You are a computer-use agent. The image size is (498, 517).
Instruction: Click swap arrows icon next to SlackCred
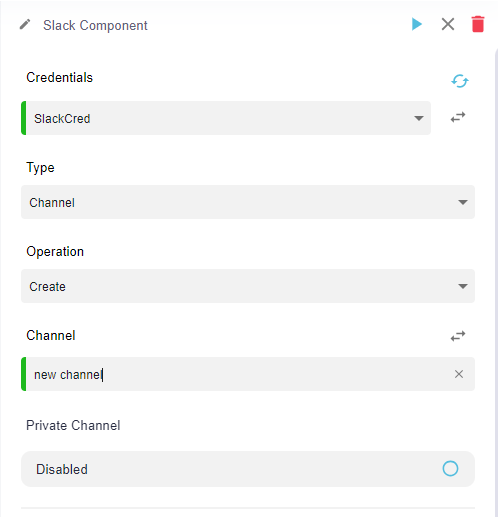coord(458,117)
